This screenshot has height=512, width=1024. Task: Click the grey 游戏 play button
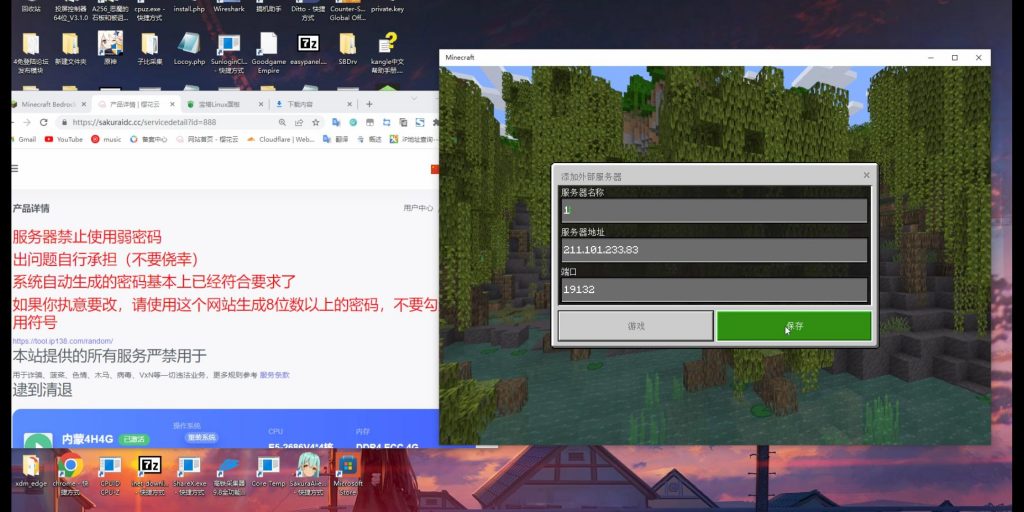click(x=635, y=326)
